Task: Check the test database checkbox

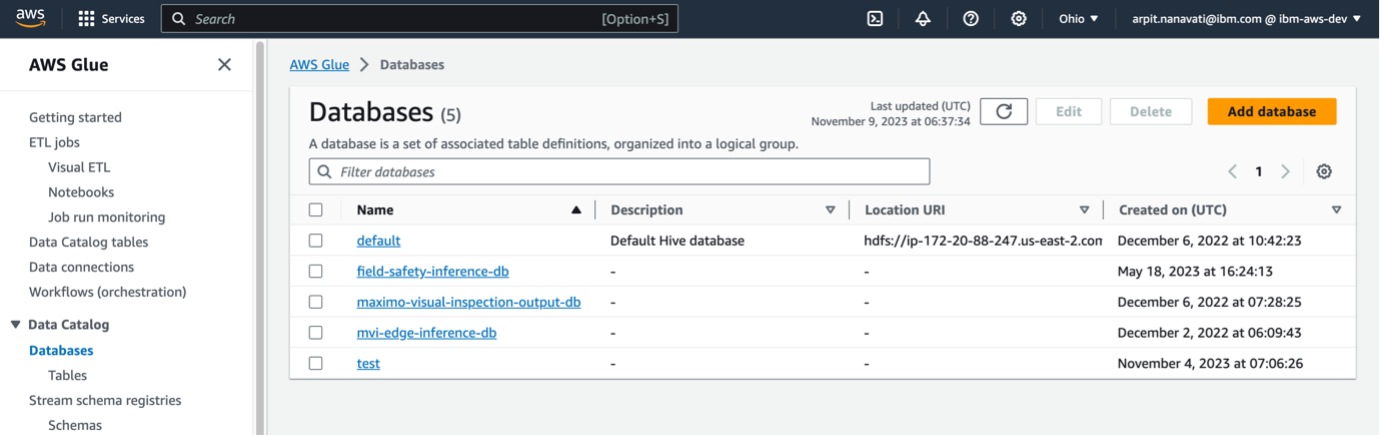Action: [316, 364]
